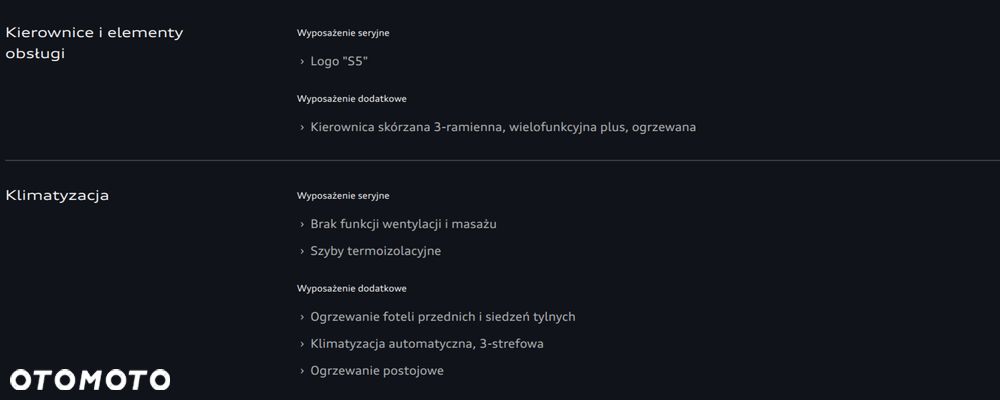The width and height of the screenshot is (1000, 400).
Task: Click Wyposażenie seryjne label under Klimatyzacja
Action: point(343,196)
